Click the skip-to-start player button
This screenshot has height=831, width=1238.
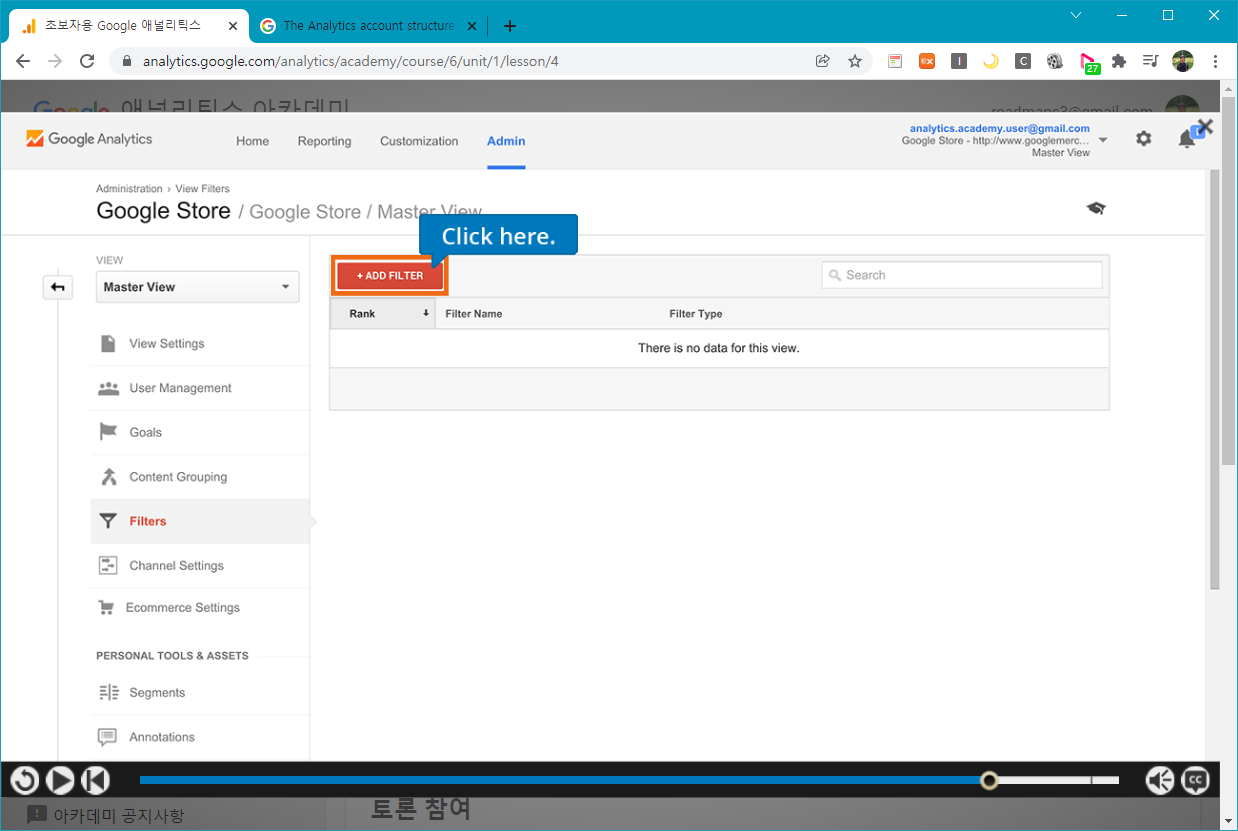[95, 780]
